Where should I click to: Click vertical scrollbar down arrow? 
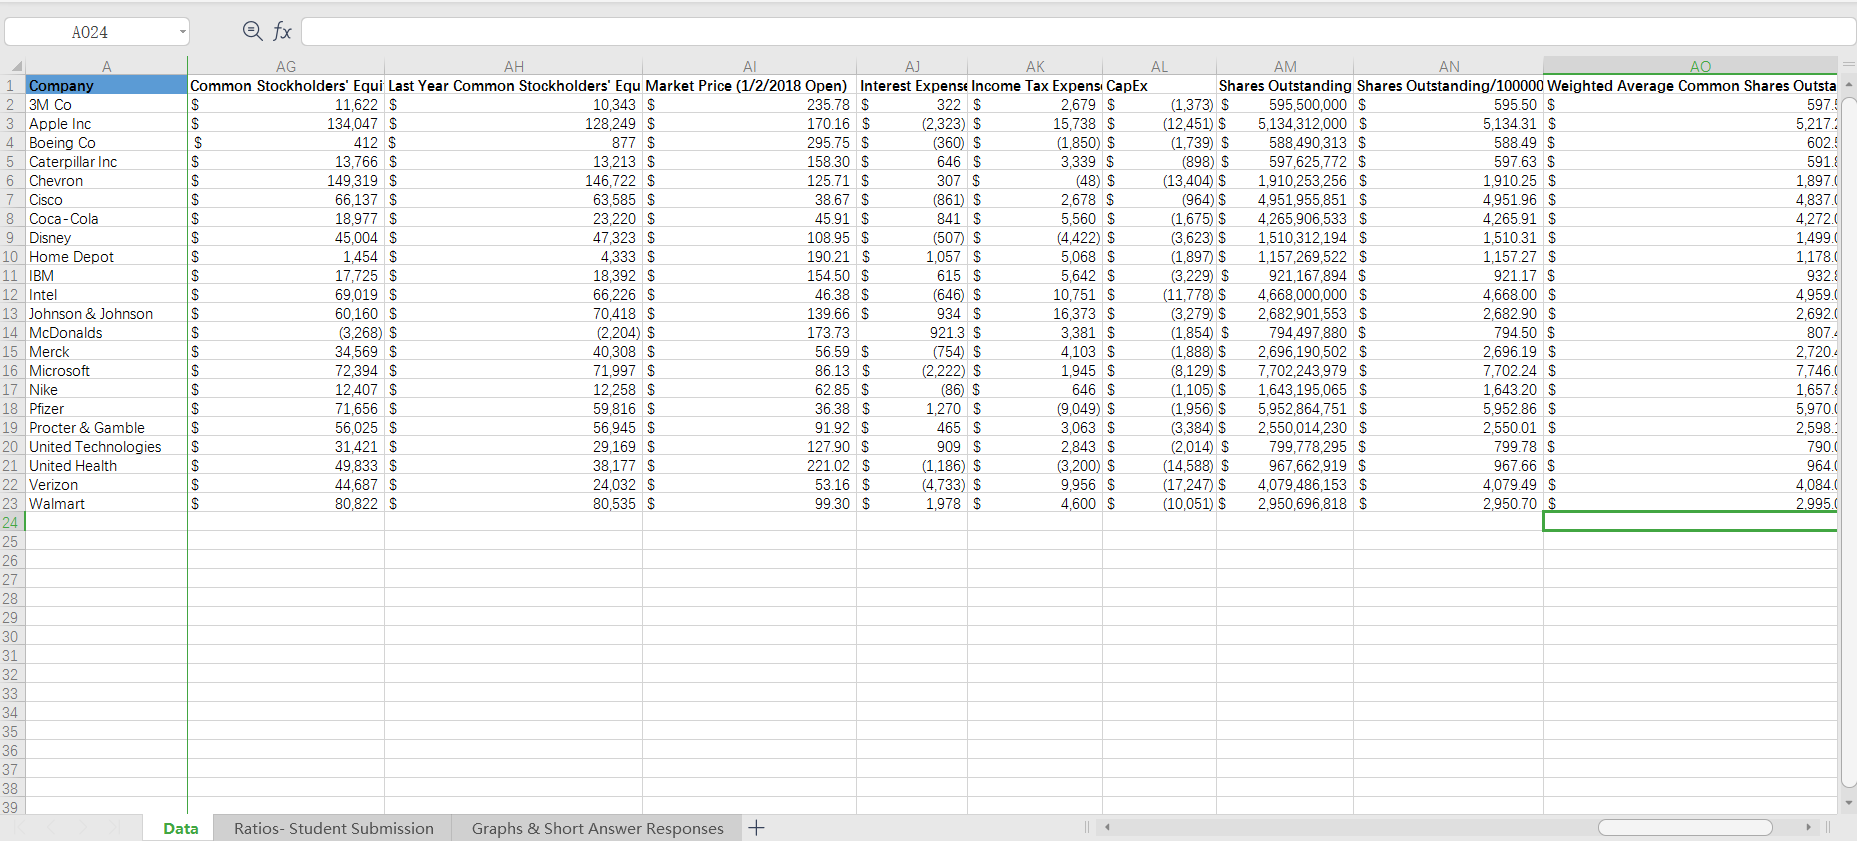pos(1848,802)
